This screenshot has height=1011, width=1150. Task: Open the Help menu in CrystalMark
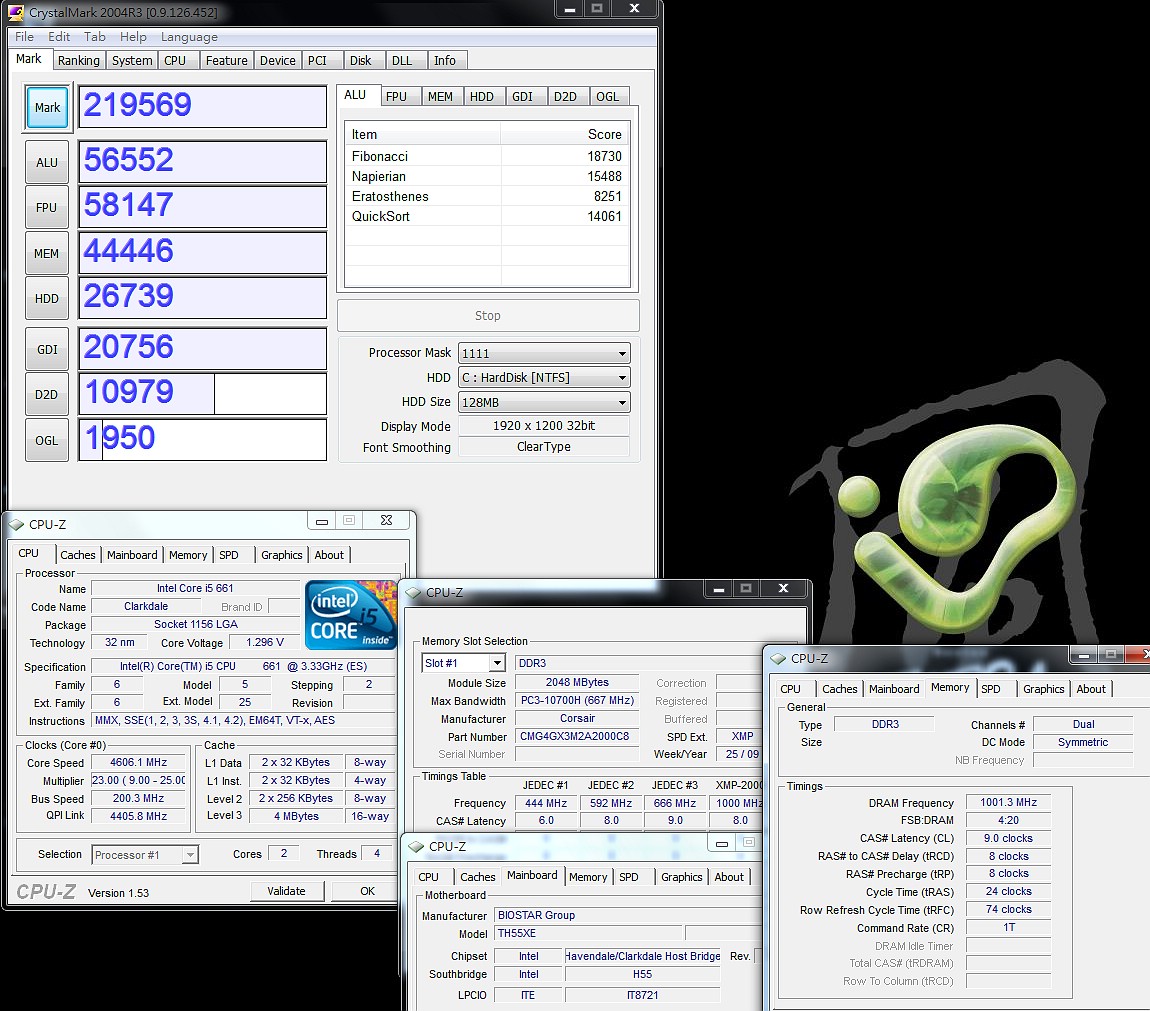(x=133, y=37)
